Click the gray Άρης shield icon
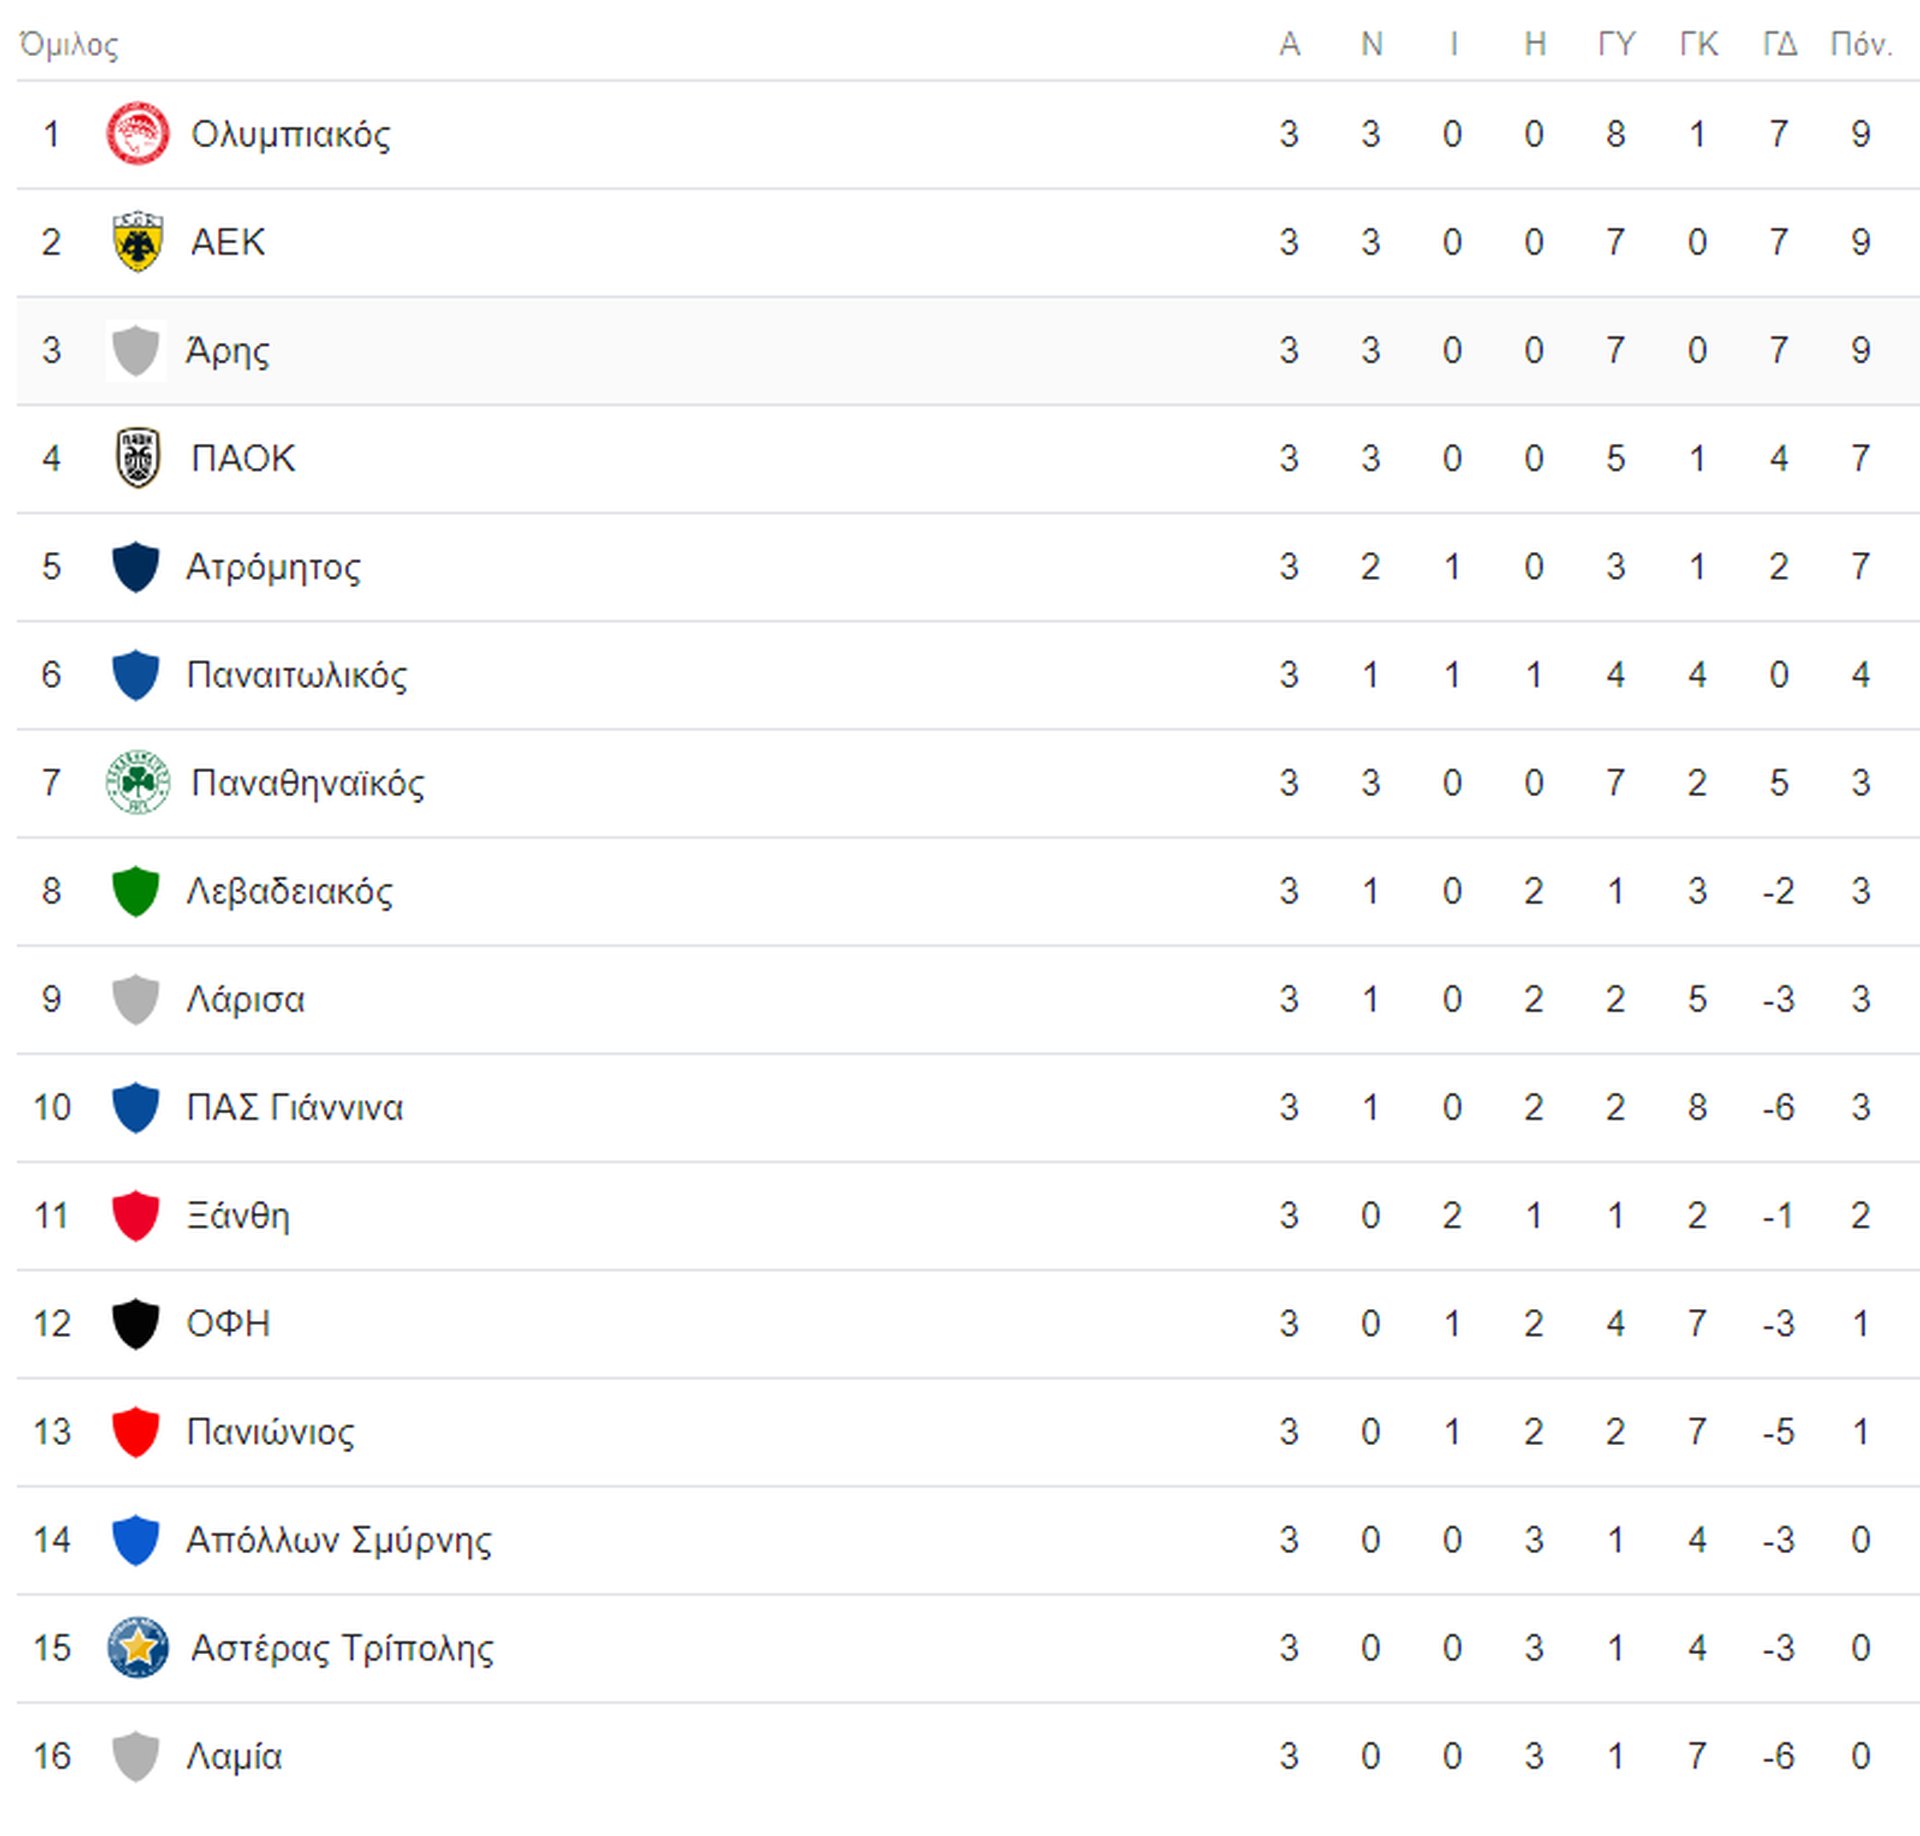1920x1836 pixels. pyautogui.click(x=136, y=350)
